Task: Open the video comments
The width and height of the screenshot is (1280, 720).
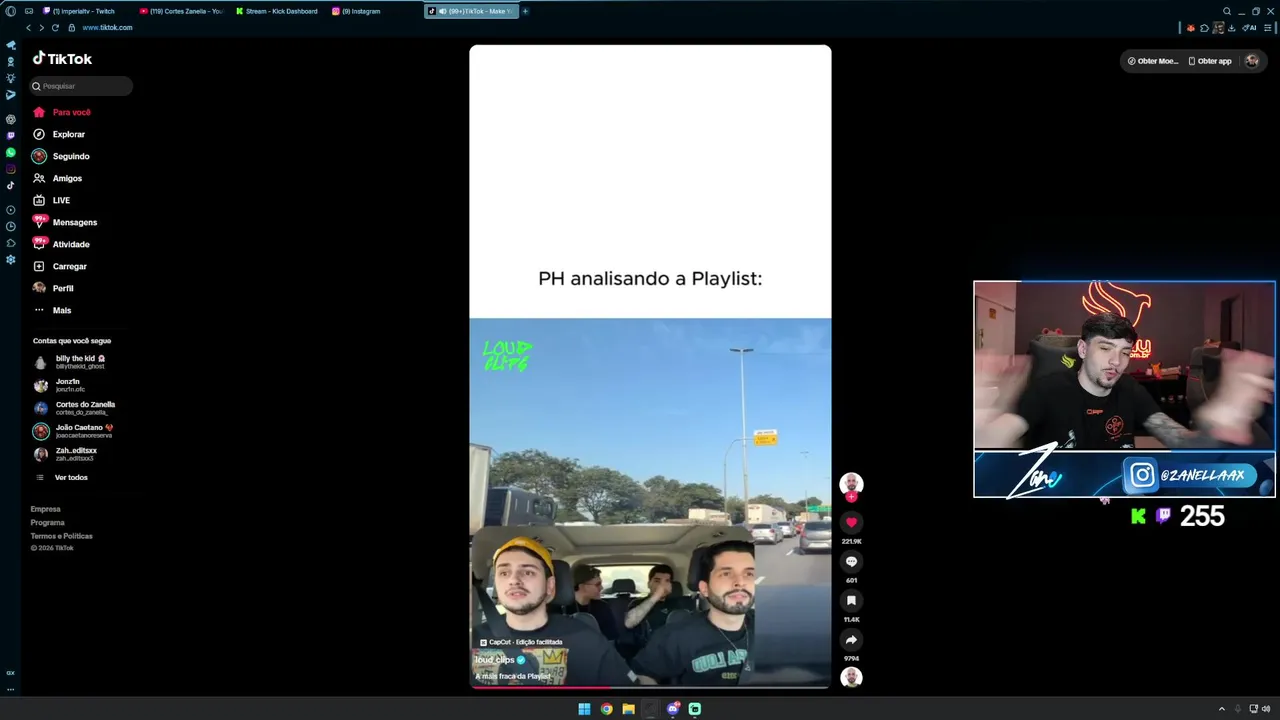Action: (x=851, y=561)
